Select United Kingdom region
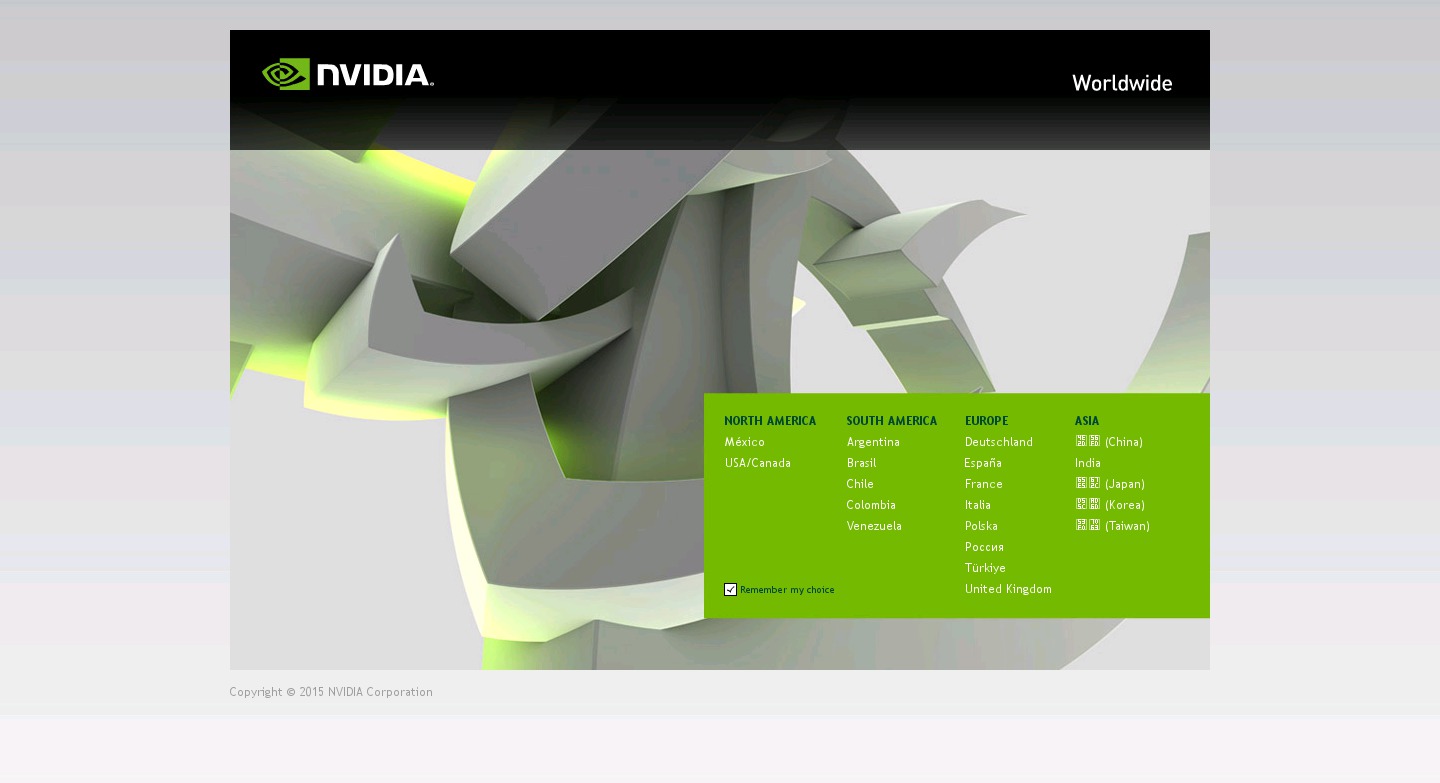1440x783 pixels. 1007,589
